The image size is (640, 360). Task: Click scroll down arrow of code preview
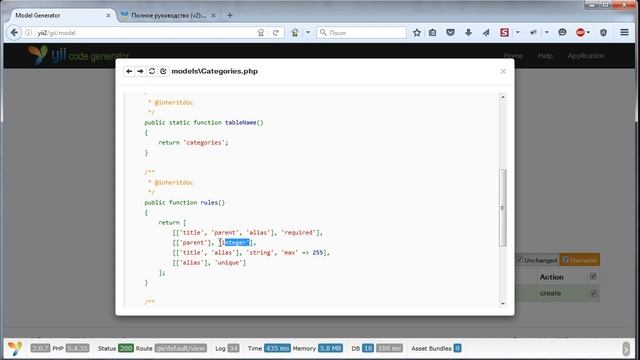(503, 303)
